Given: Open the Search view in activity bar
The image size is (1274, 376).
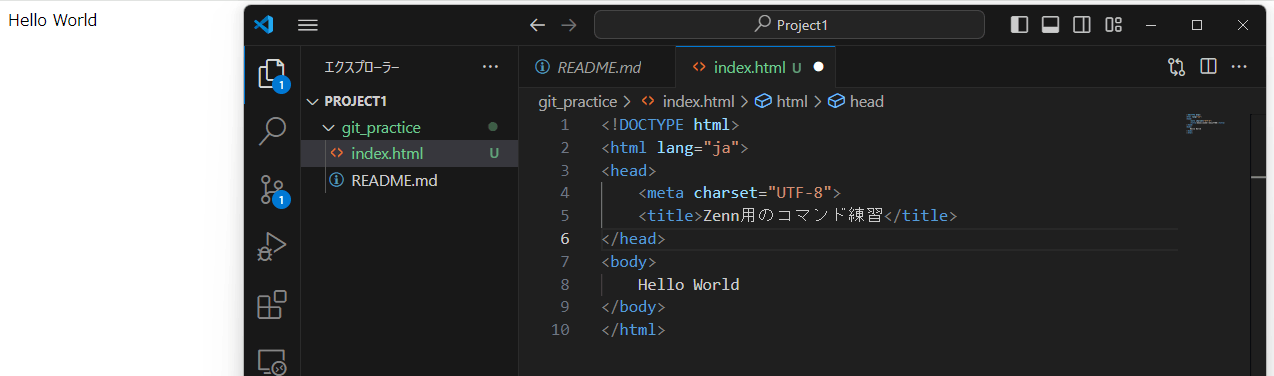Looking at the screenshot, I should (272, 131).
